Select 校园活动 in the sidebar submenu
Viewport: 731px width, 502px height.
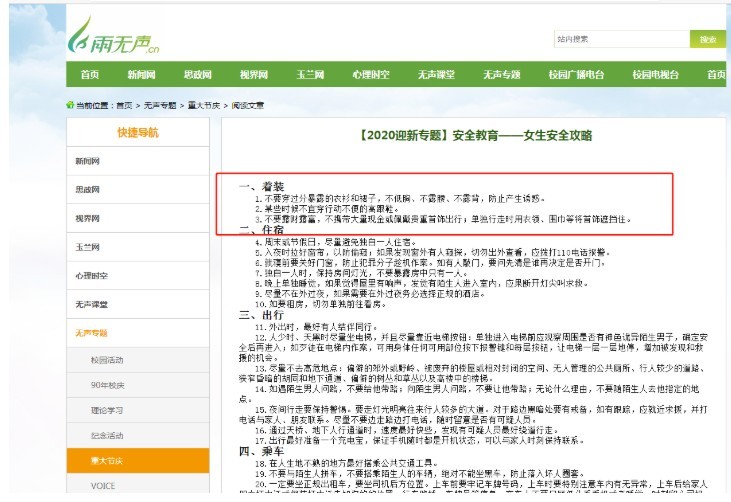coord(107,359)
